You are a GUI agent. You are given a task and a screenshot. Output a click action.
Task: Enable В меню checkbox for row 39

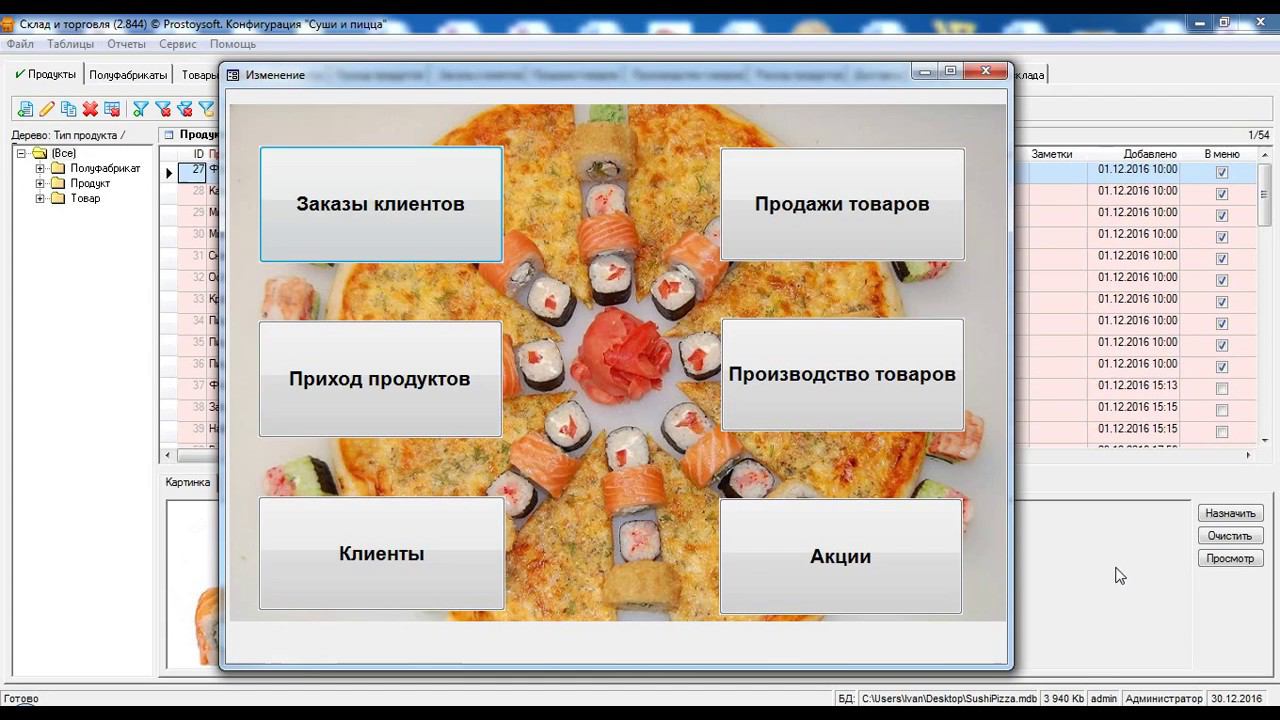pos(1221,432)
